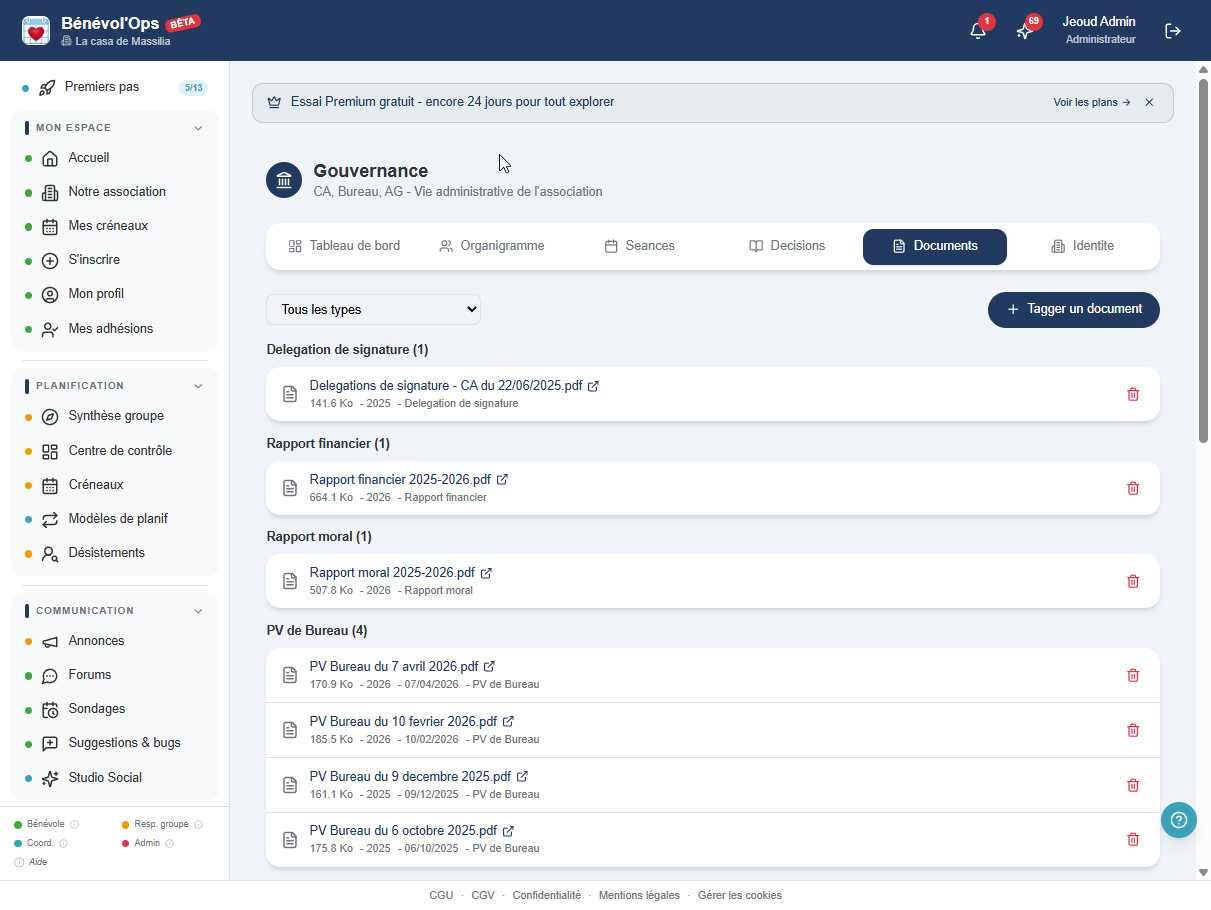1211x910 pixels.
Task: Open Confidentialité footer link
Action: 547,895
